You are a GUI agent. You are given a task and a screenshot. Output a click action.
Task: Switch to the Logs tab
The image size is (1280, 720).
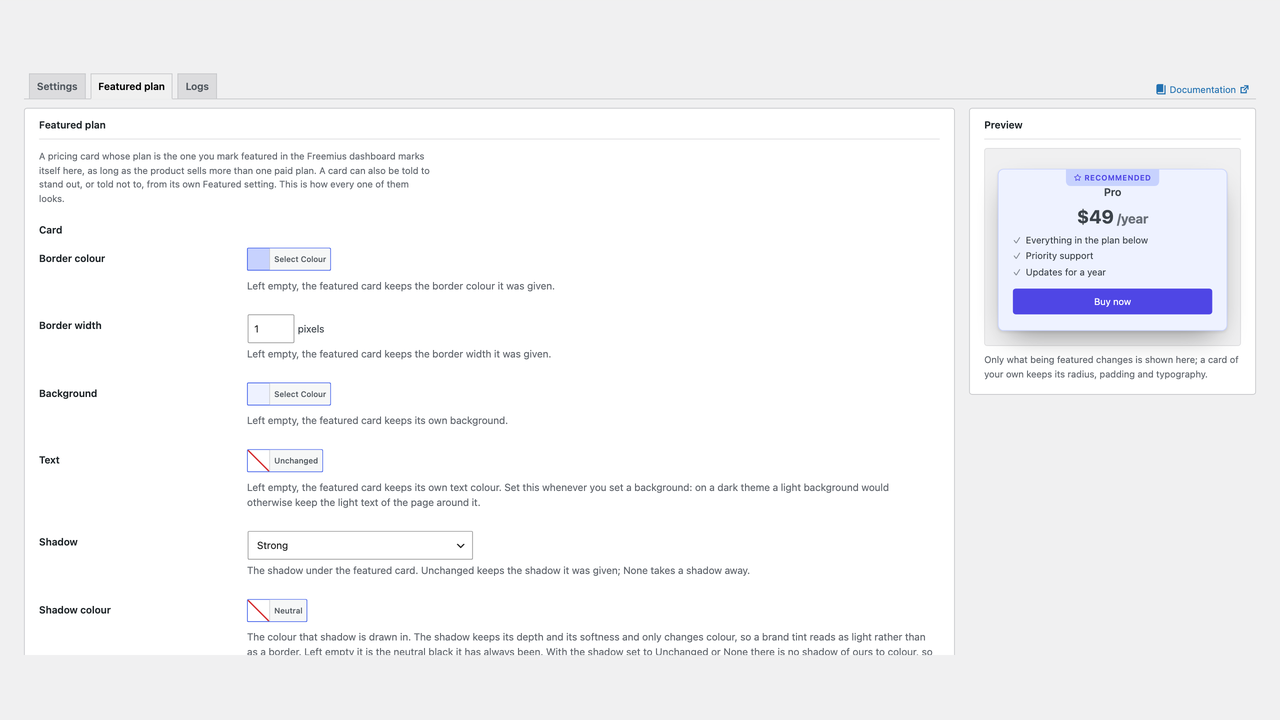pyautogui.click(x=197, y=86)
